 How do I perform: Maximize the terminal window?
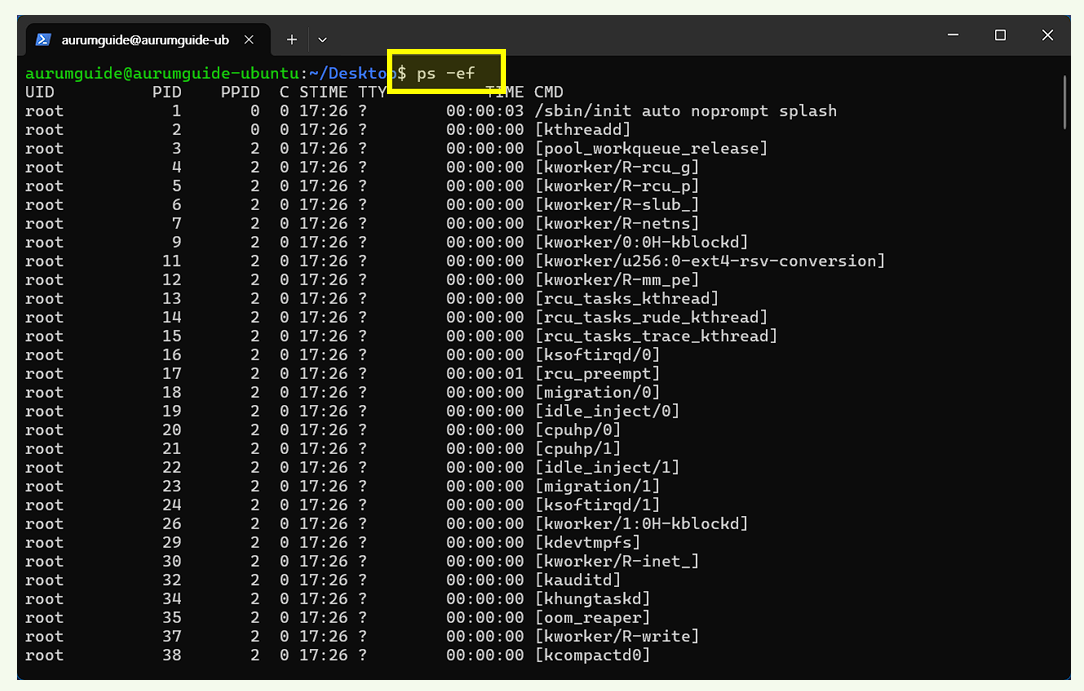[1000, 35]
